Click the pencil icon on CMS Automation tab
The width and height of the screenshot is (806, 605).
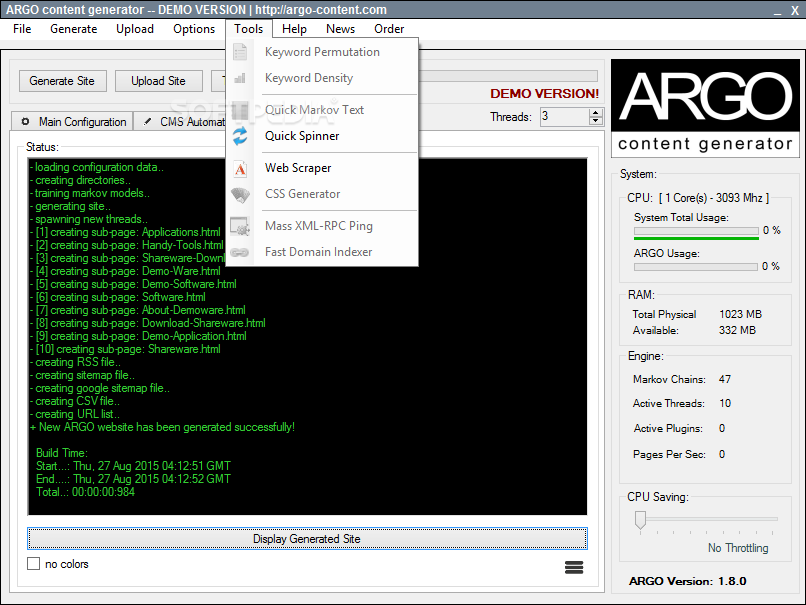[148, 122]
